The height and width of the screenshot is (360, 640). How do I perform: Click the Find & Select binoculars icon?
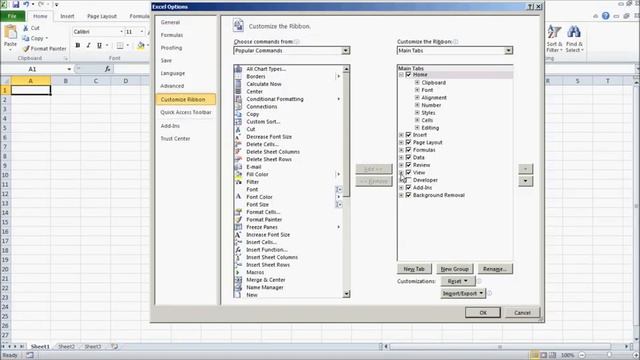(x=574, y=32)
